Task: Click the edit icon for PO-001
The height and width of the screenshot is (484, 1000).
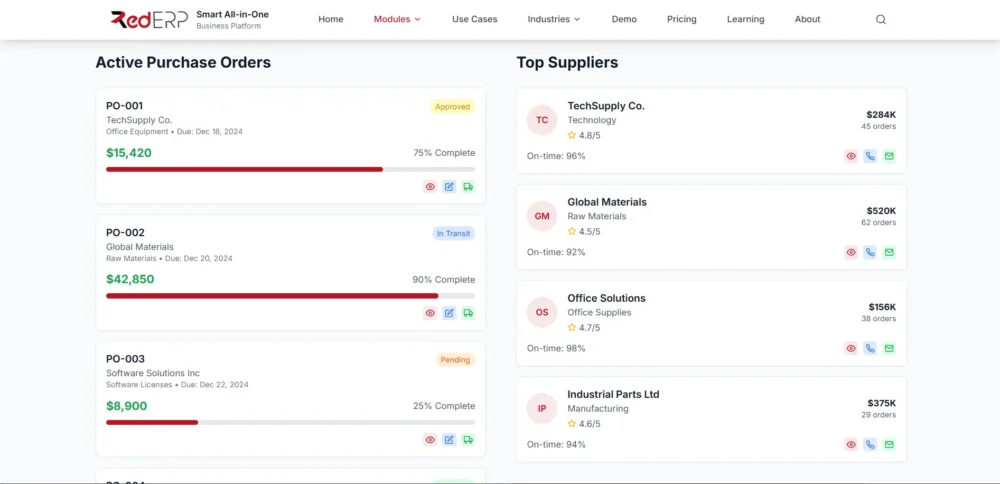Action: (449, 187)
